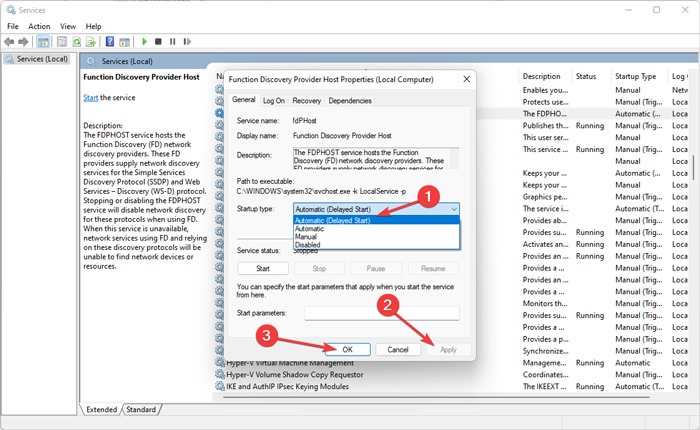
Task: Click the Refresh toolbar icon
Action: coord(76,42)
